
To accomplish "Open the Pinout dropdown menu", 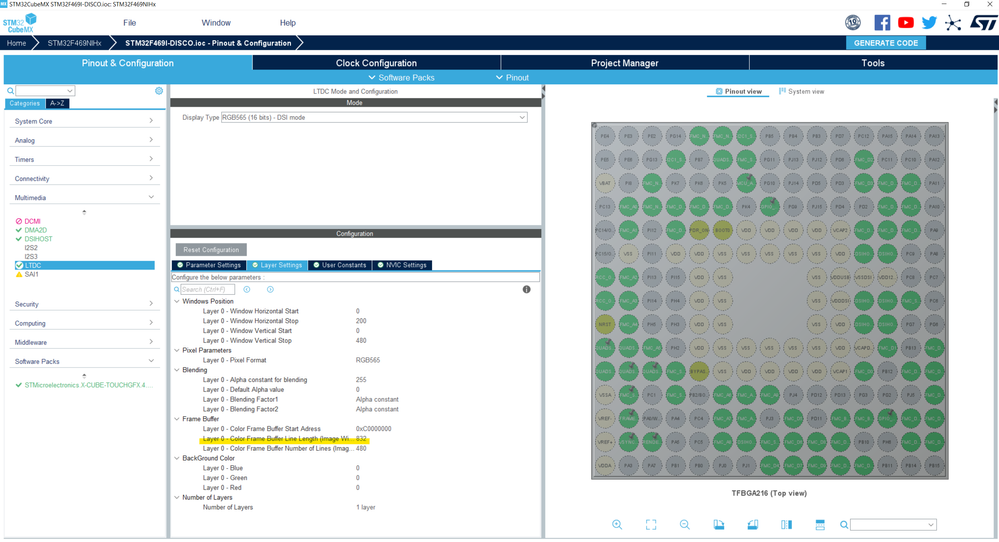I will (512, 78).
